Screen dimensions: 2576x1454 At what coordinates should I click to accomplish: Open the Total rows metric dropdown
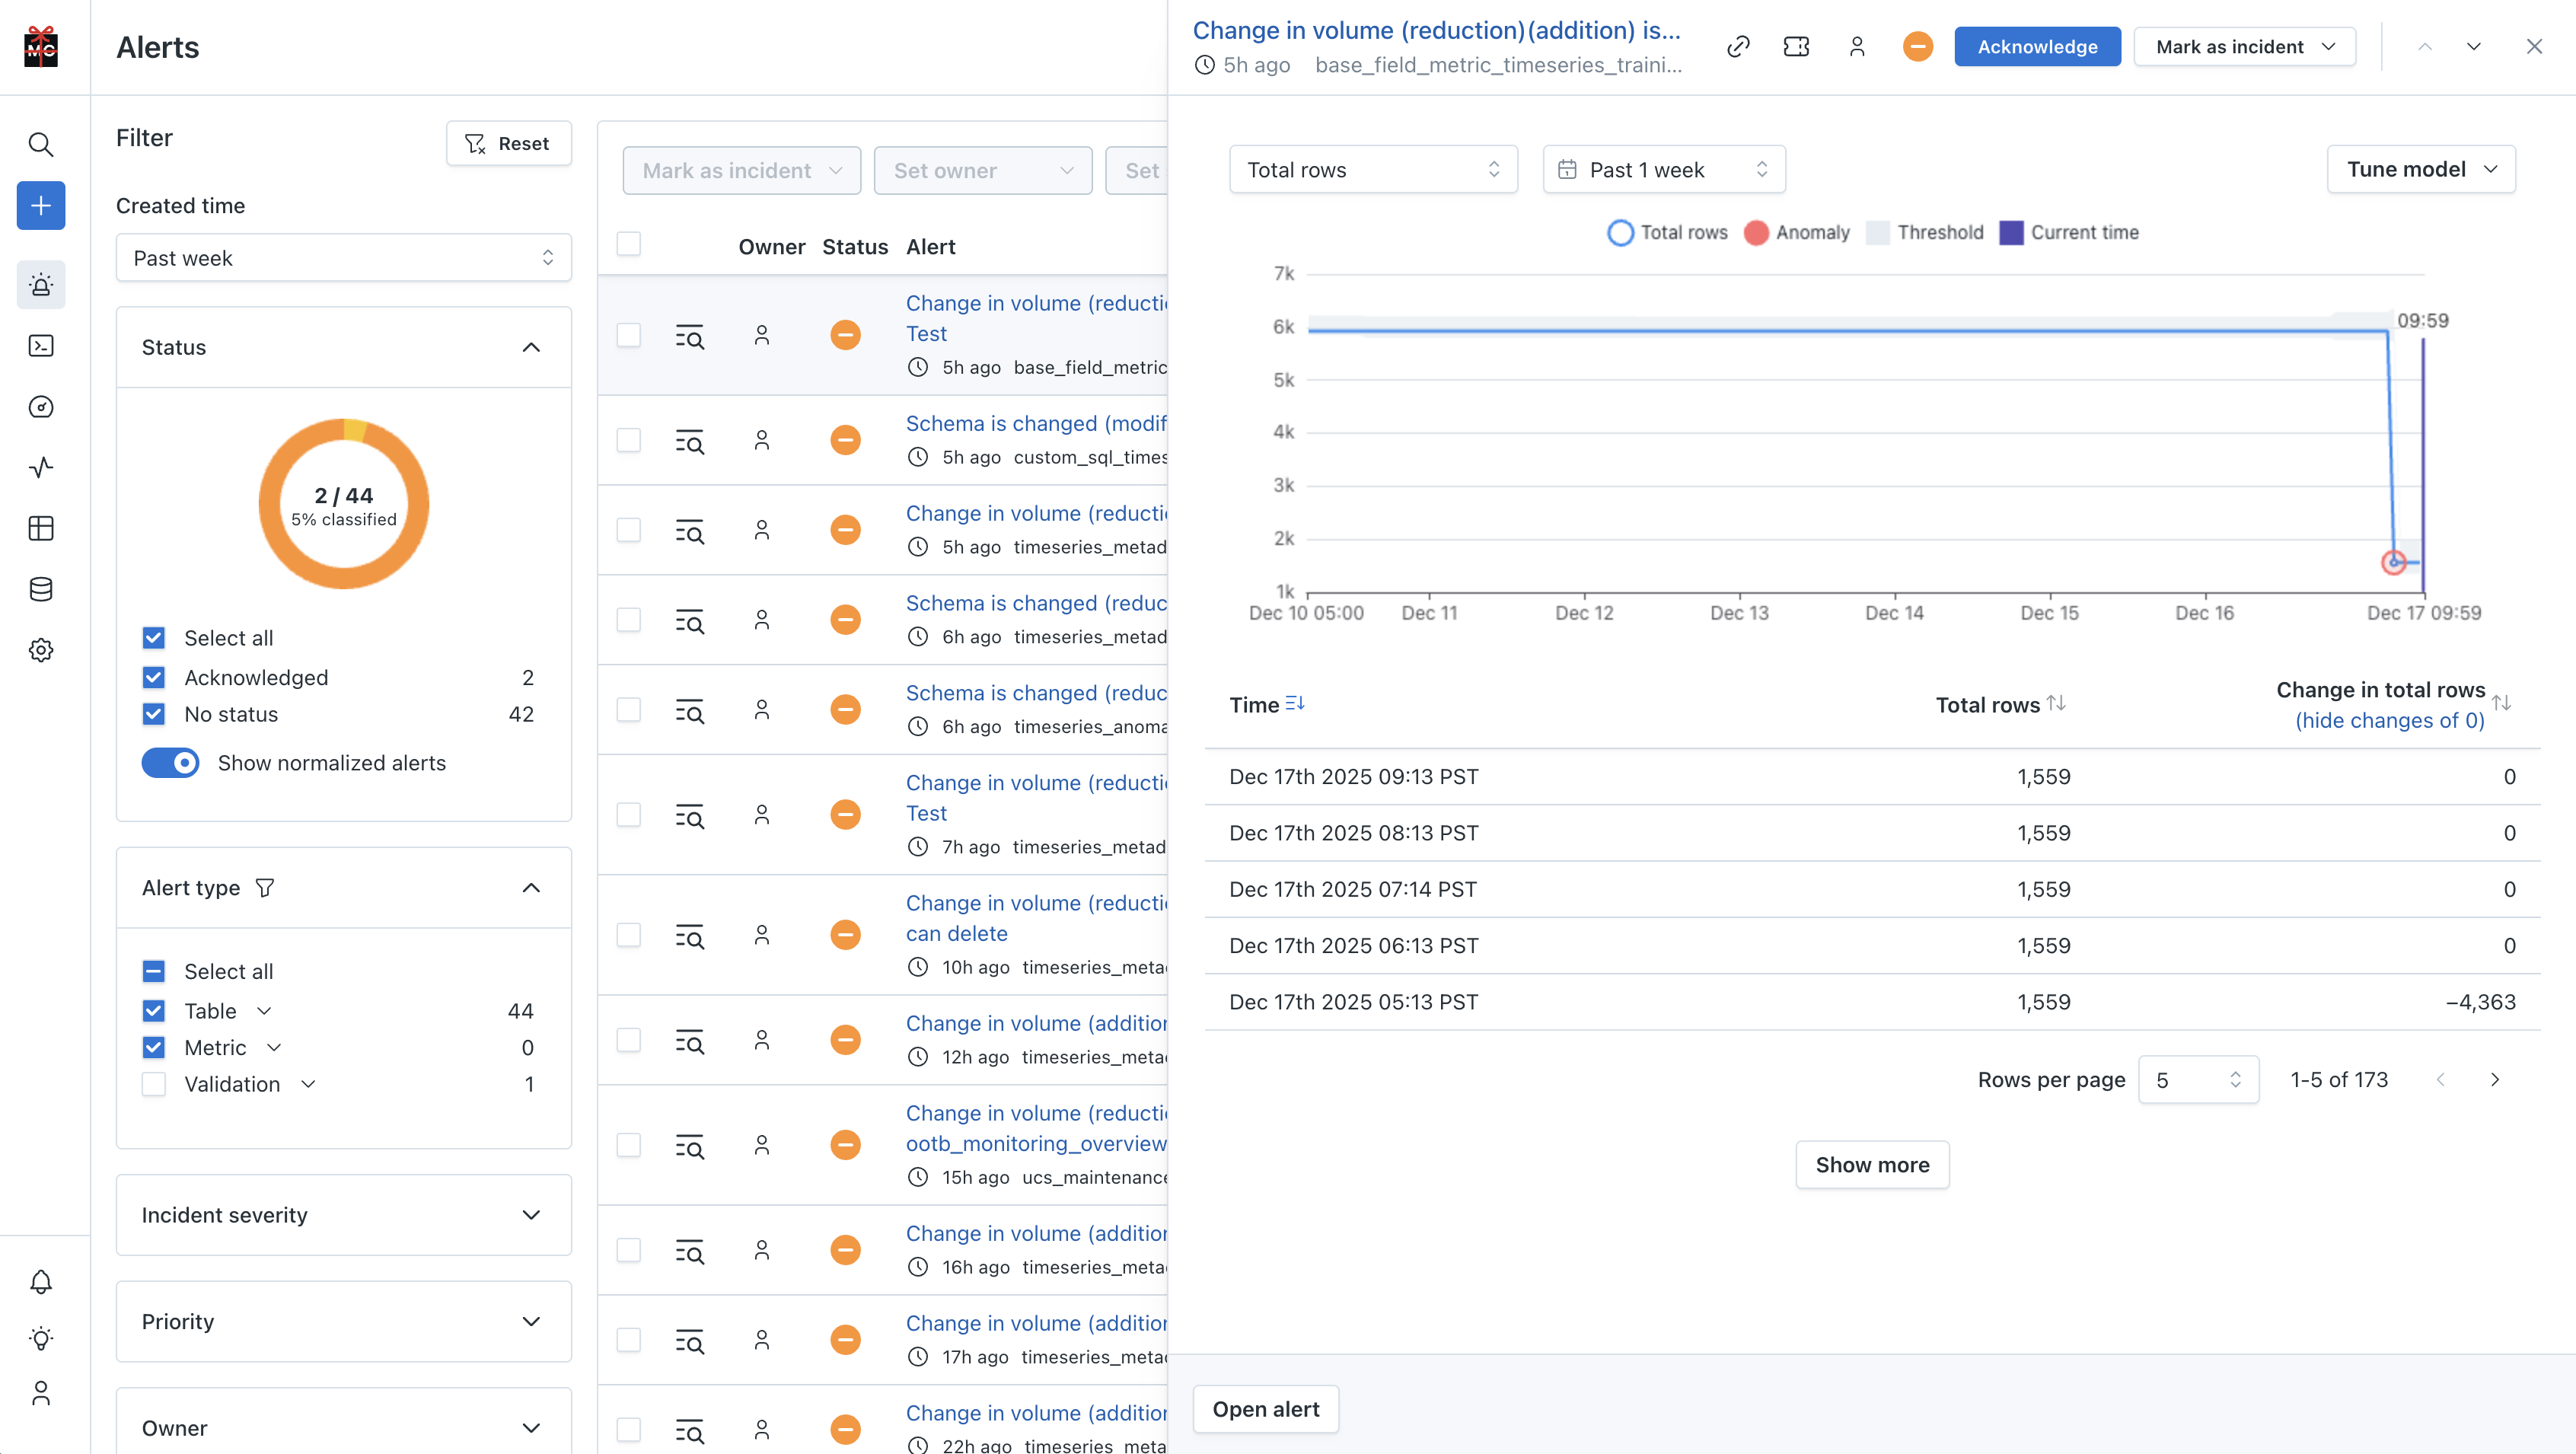[x=1372, y=170]
